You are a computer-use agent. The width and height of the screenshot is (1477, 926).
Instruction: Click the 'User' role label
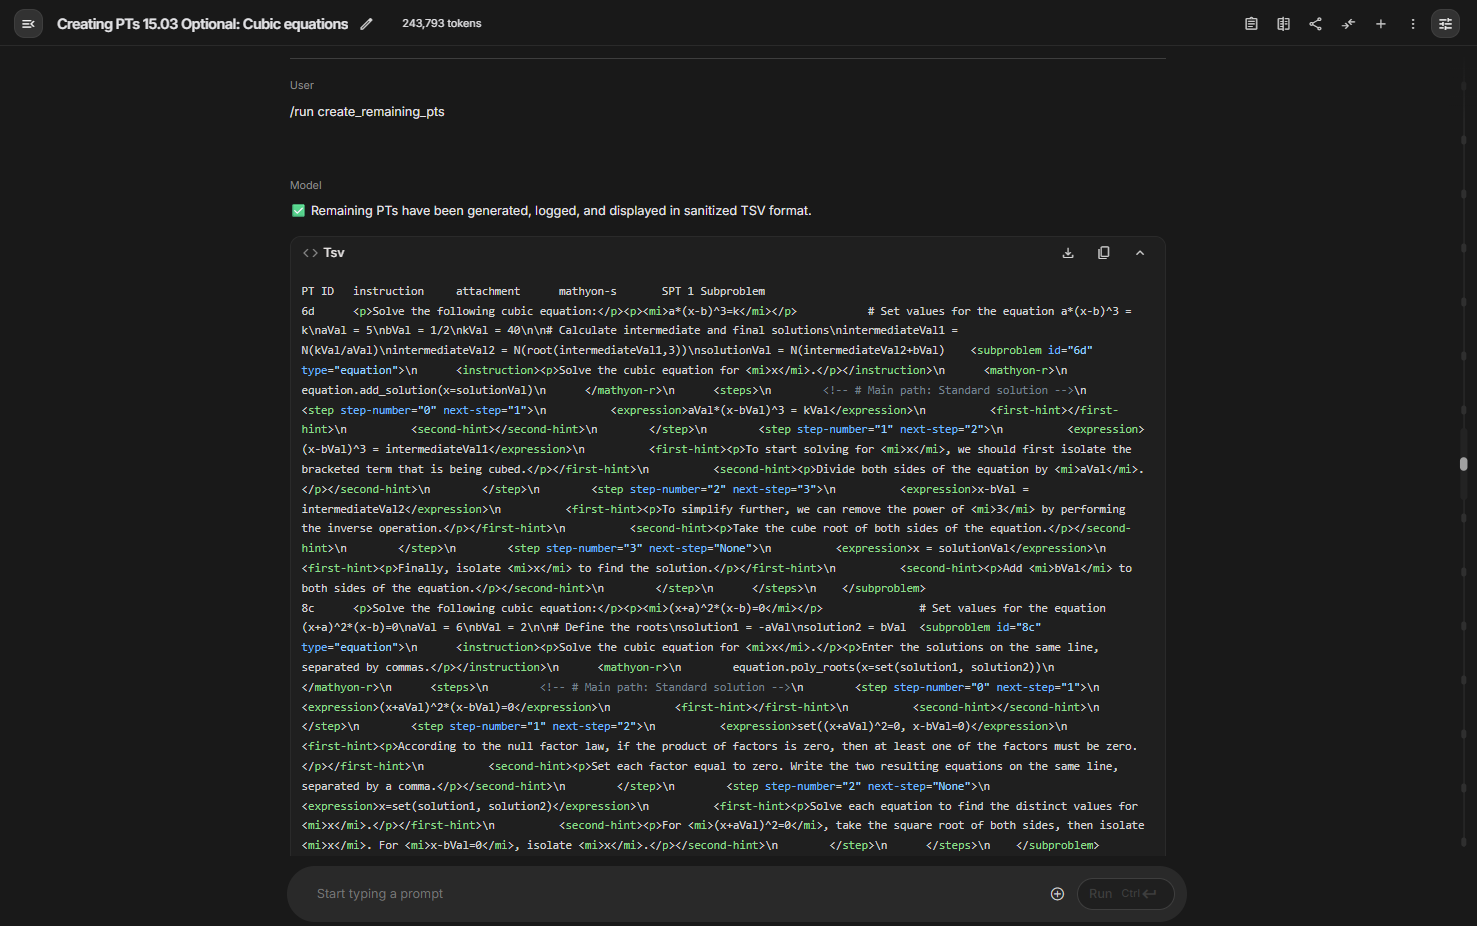(302, 85)
